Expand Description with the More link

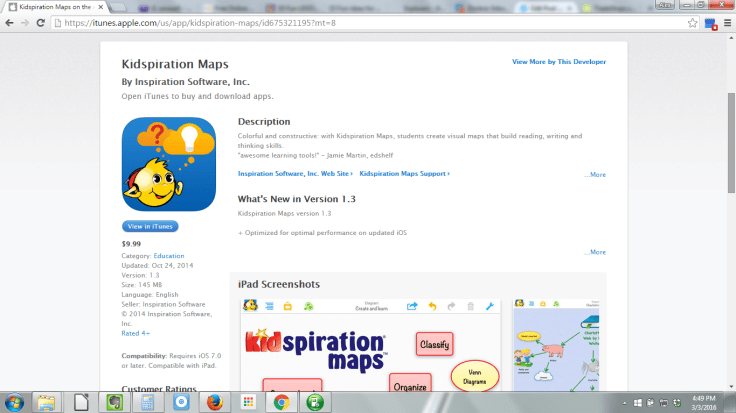595,175
